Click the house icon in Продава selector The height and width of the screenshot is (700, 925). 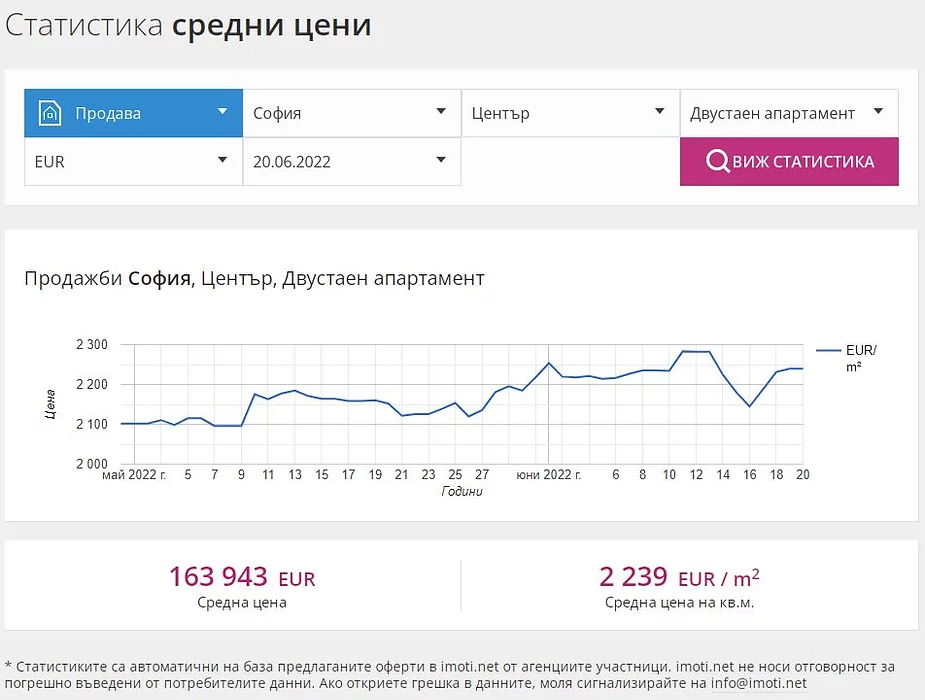[x=50, y=113]
